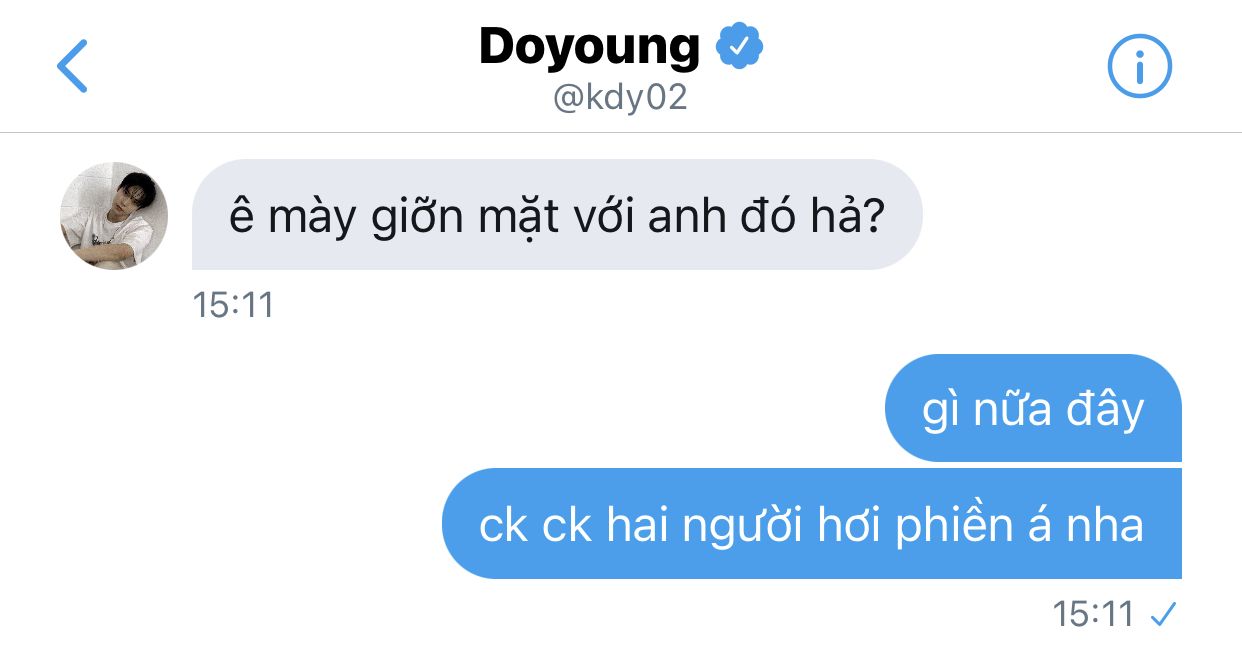Select the sent message "gì nữa đây"

[x=1033, y=408]
